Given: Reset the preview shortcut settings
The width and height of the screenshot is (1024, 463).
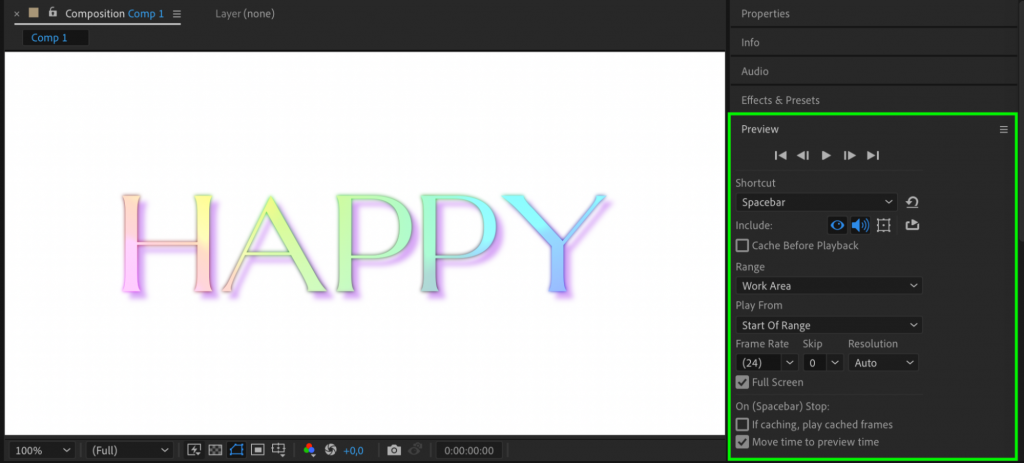Looking at the screenshot, I should 912,202.
